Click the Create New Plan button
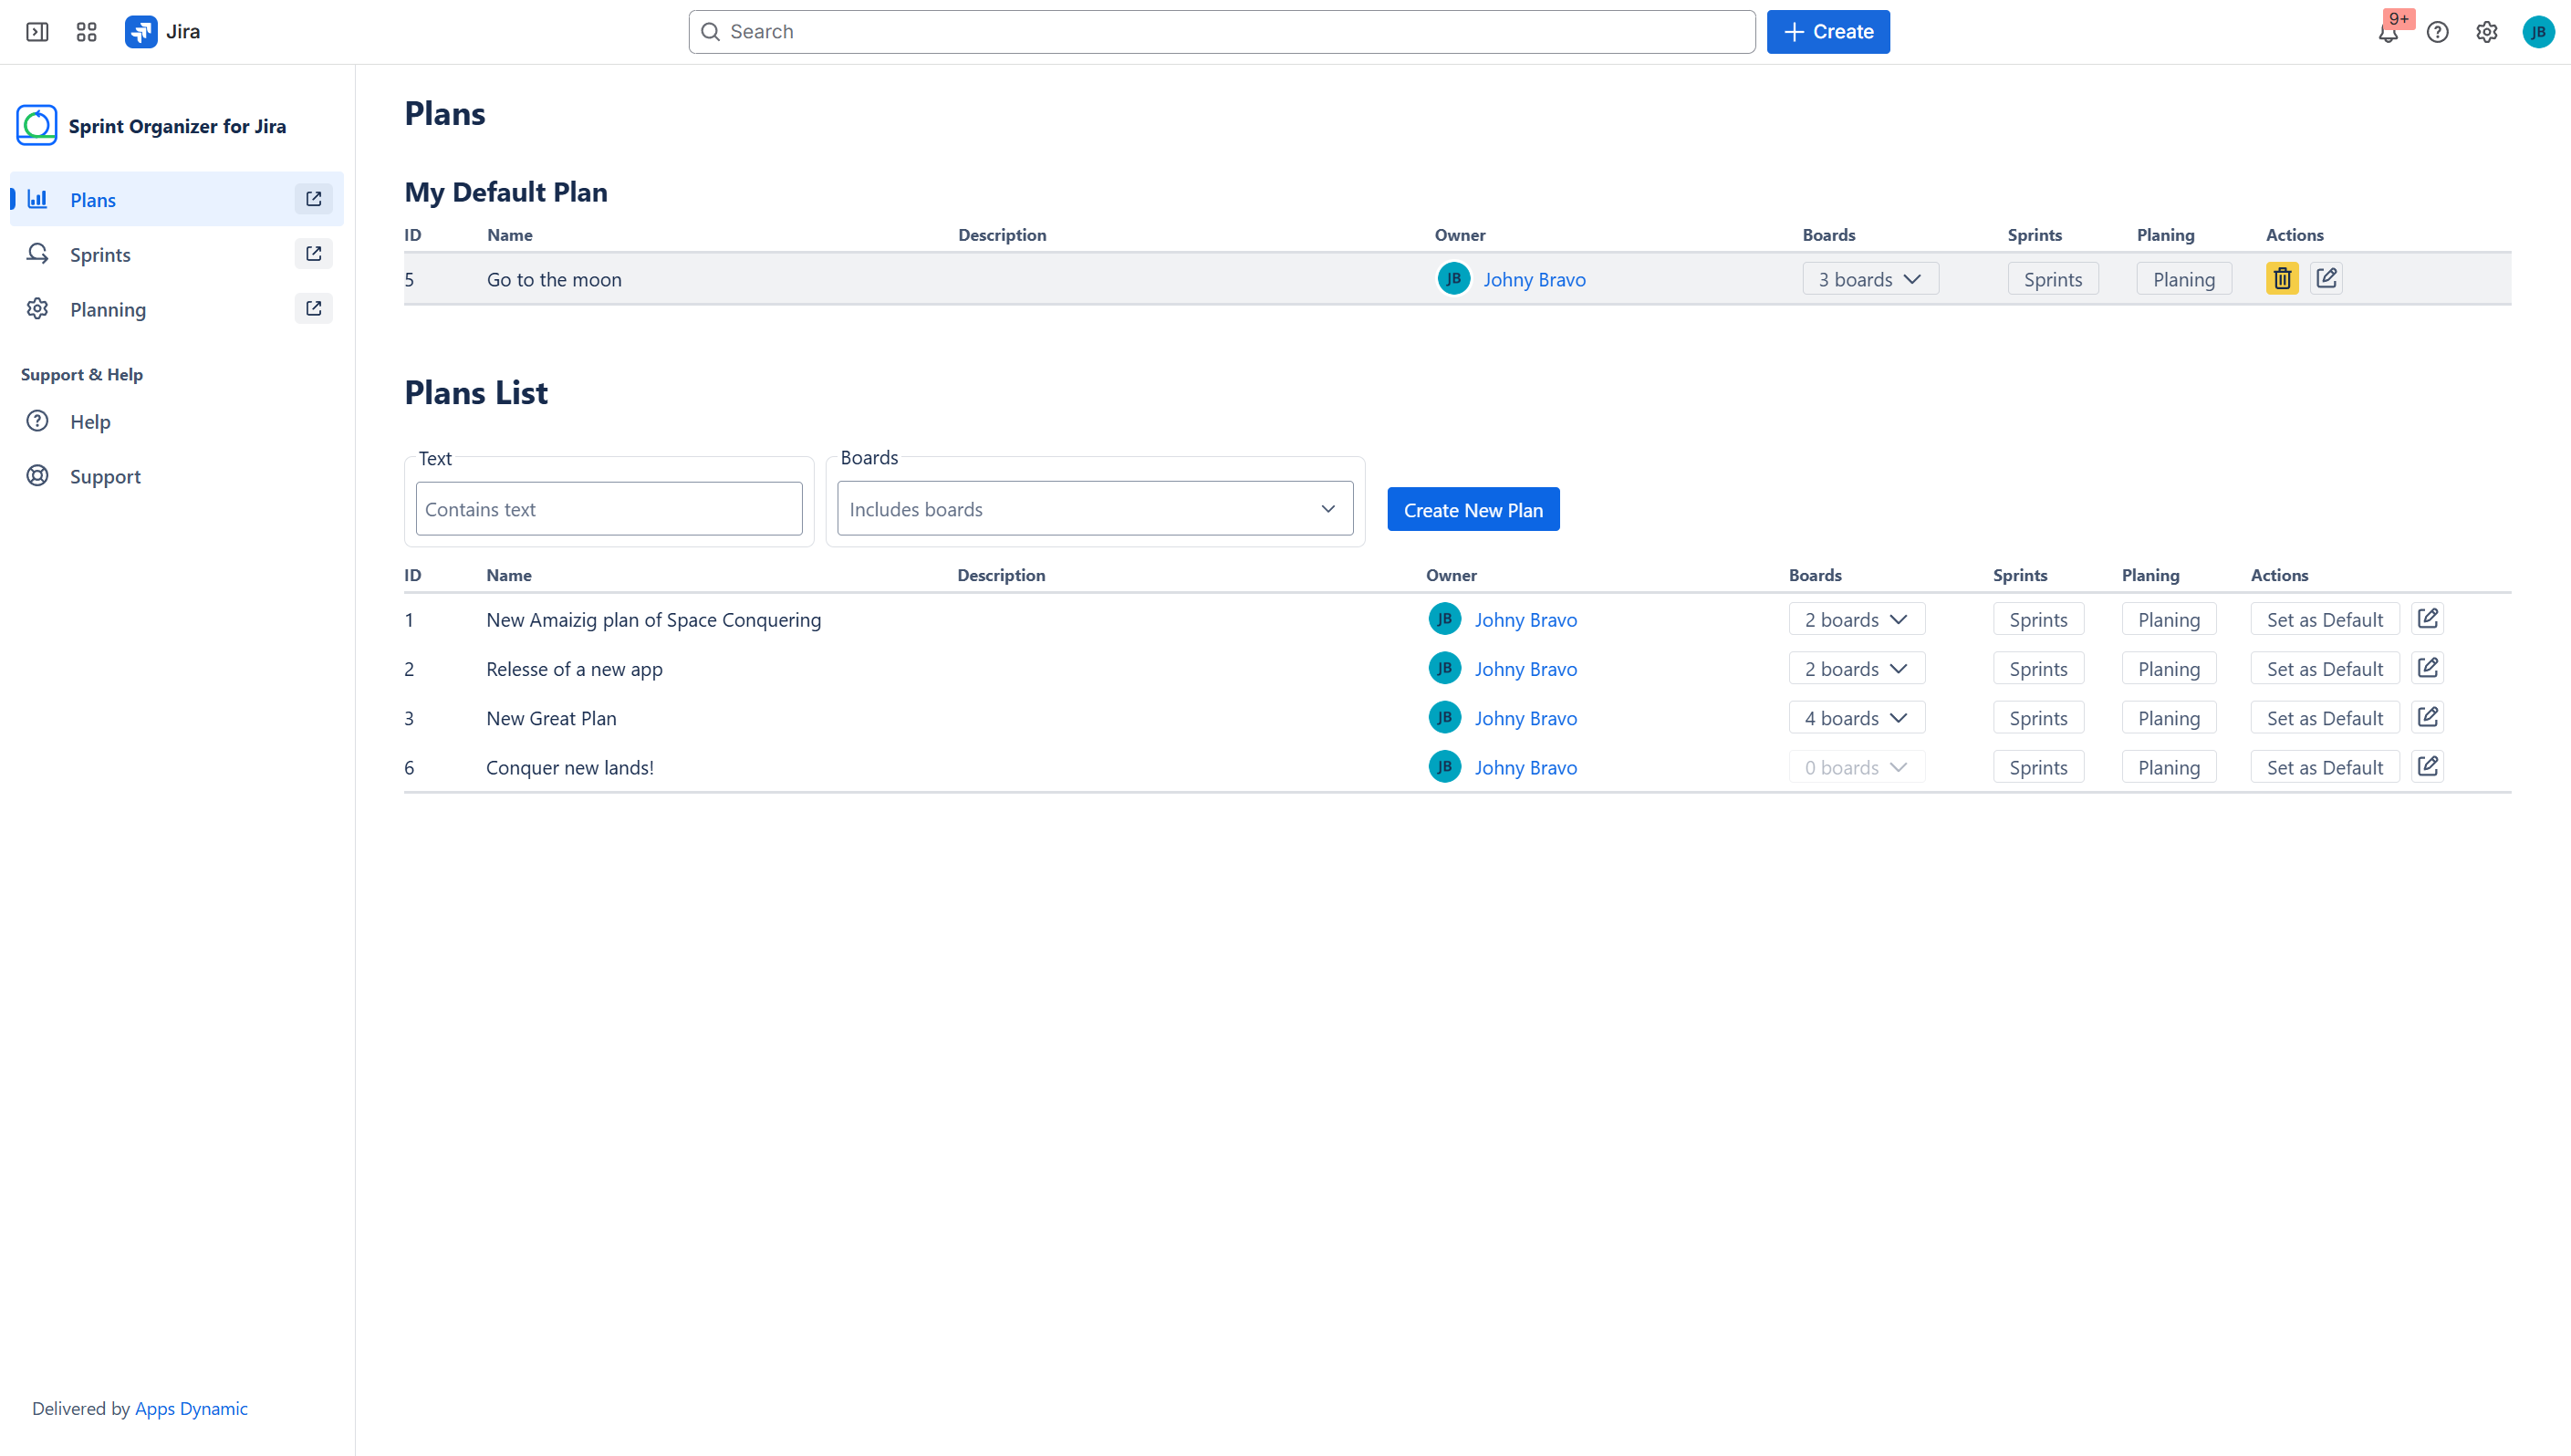This screenshot has height=1456, width=2571. pos(1472,510)
